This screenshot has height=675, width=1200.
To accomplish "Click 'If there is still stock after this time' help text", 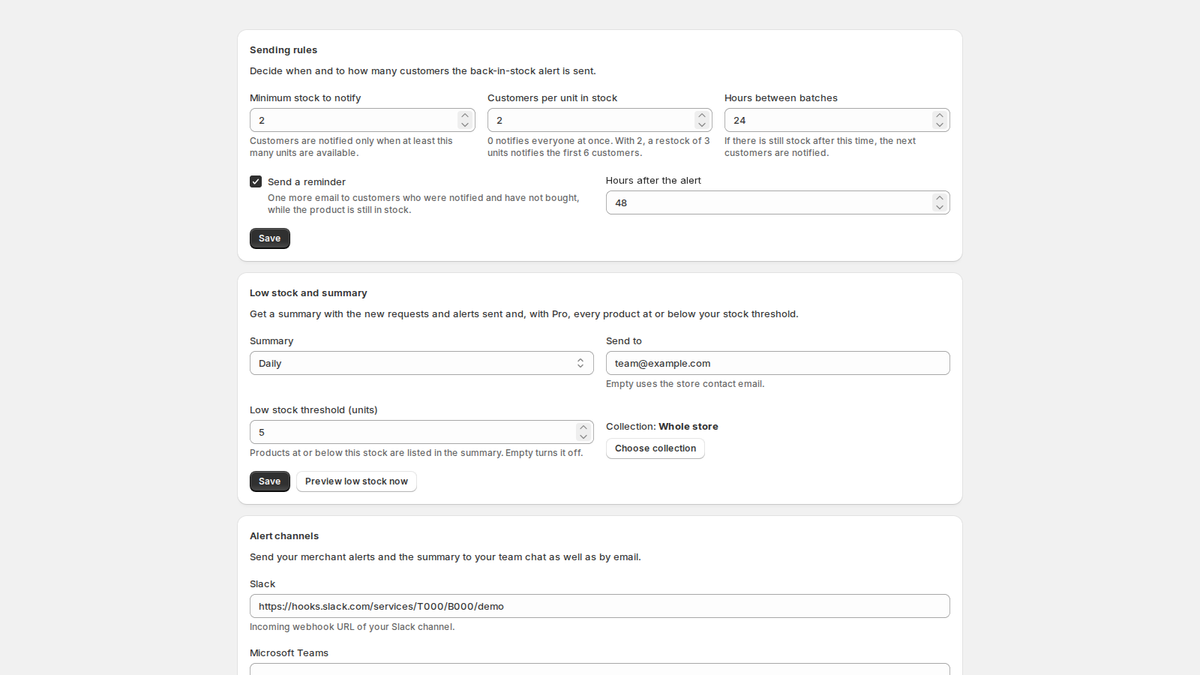I will click(x=820, y=147).
